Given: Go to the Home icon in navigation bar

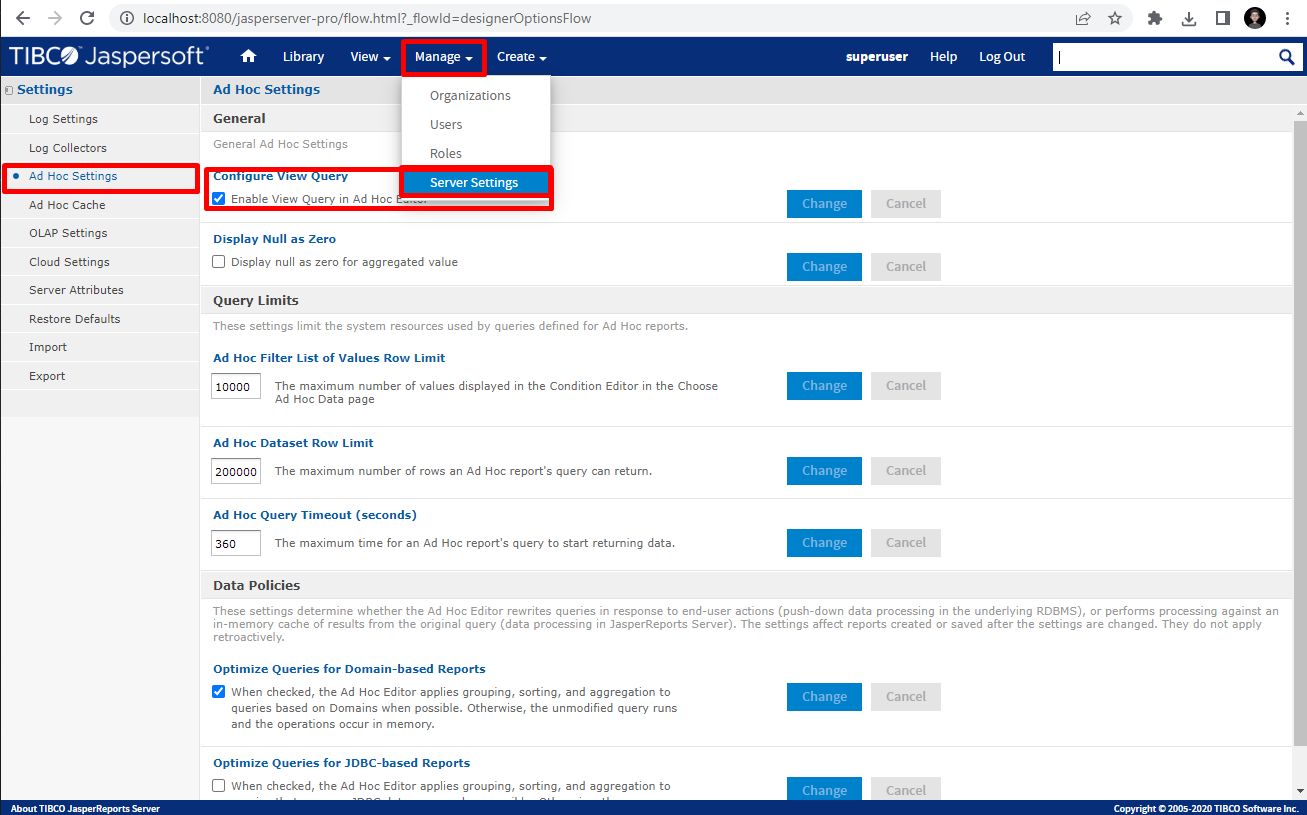Looking at the screenshot, I should pyautogui.click(x=249, y=57).
